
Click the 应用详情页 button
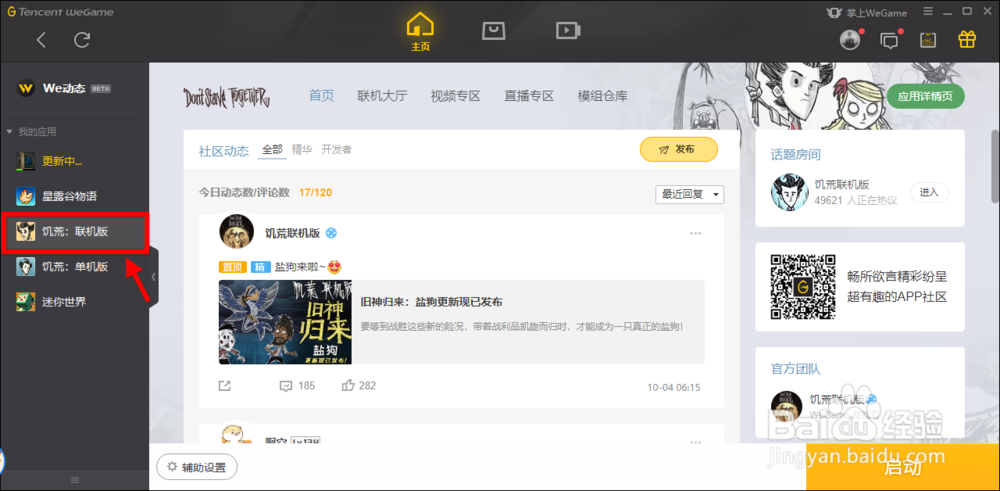925,96
